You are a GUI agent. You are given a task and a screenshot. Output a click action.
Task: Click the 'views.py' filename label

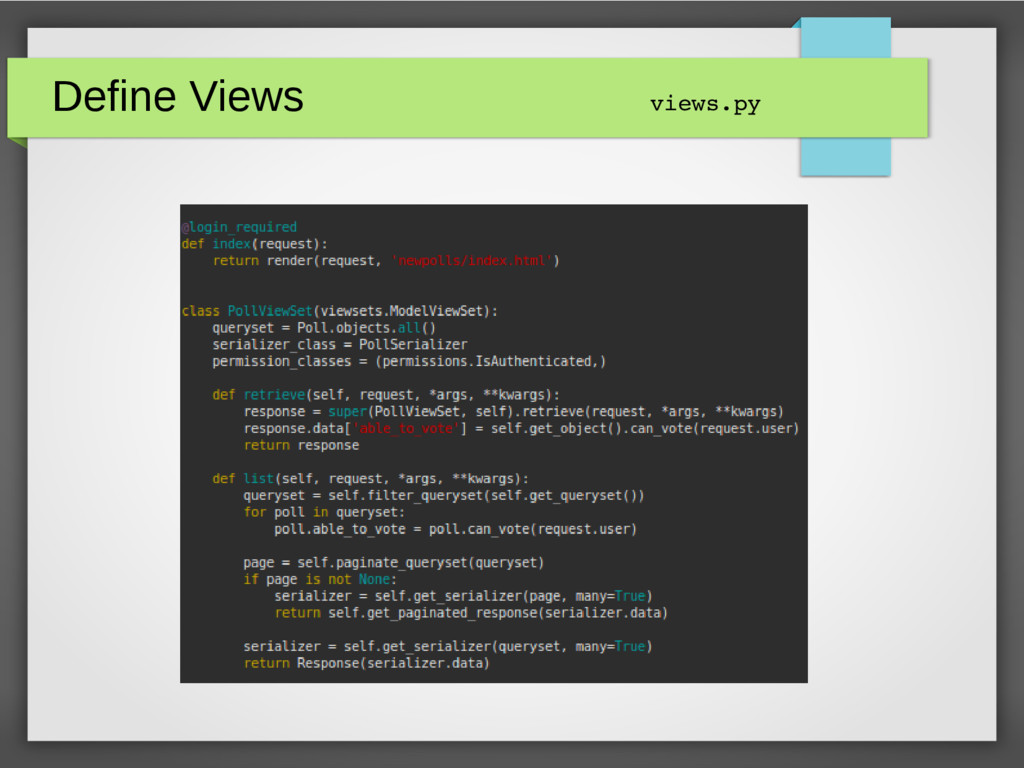tap(705, 104)
